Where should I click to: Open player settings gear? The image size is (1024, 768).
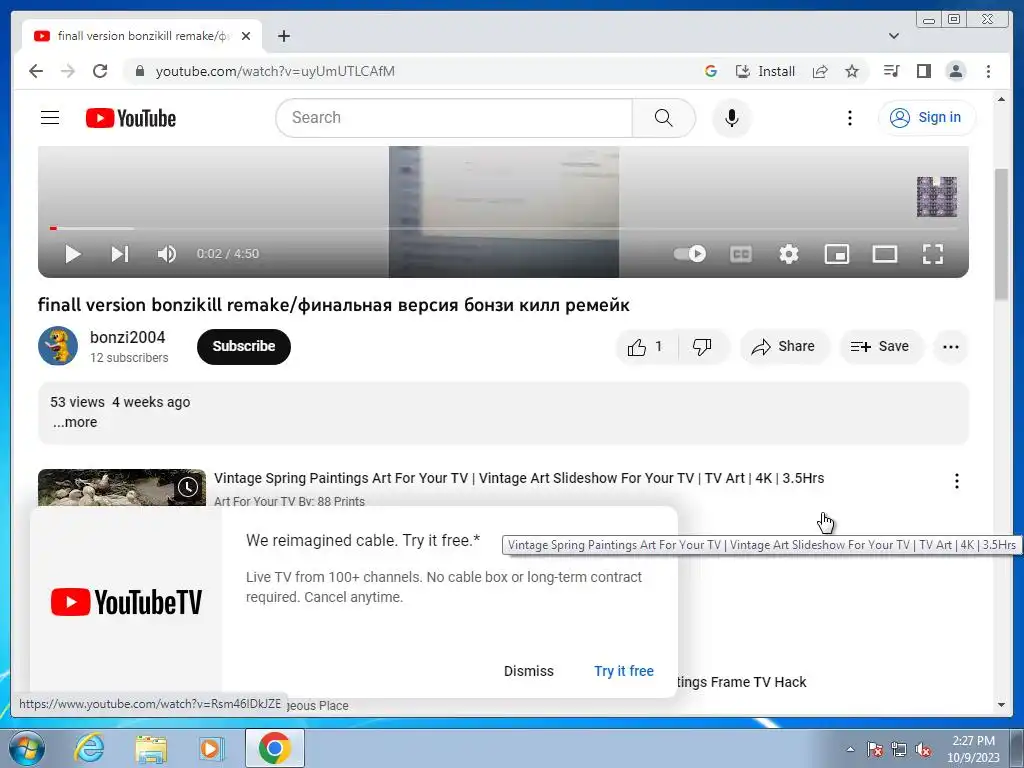coord(789,253)
